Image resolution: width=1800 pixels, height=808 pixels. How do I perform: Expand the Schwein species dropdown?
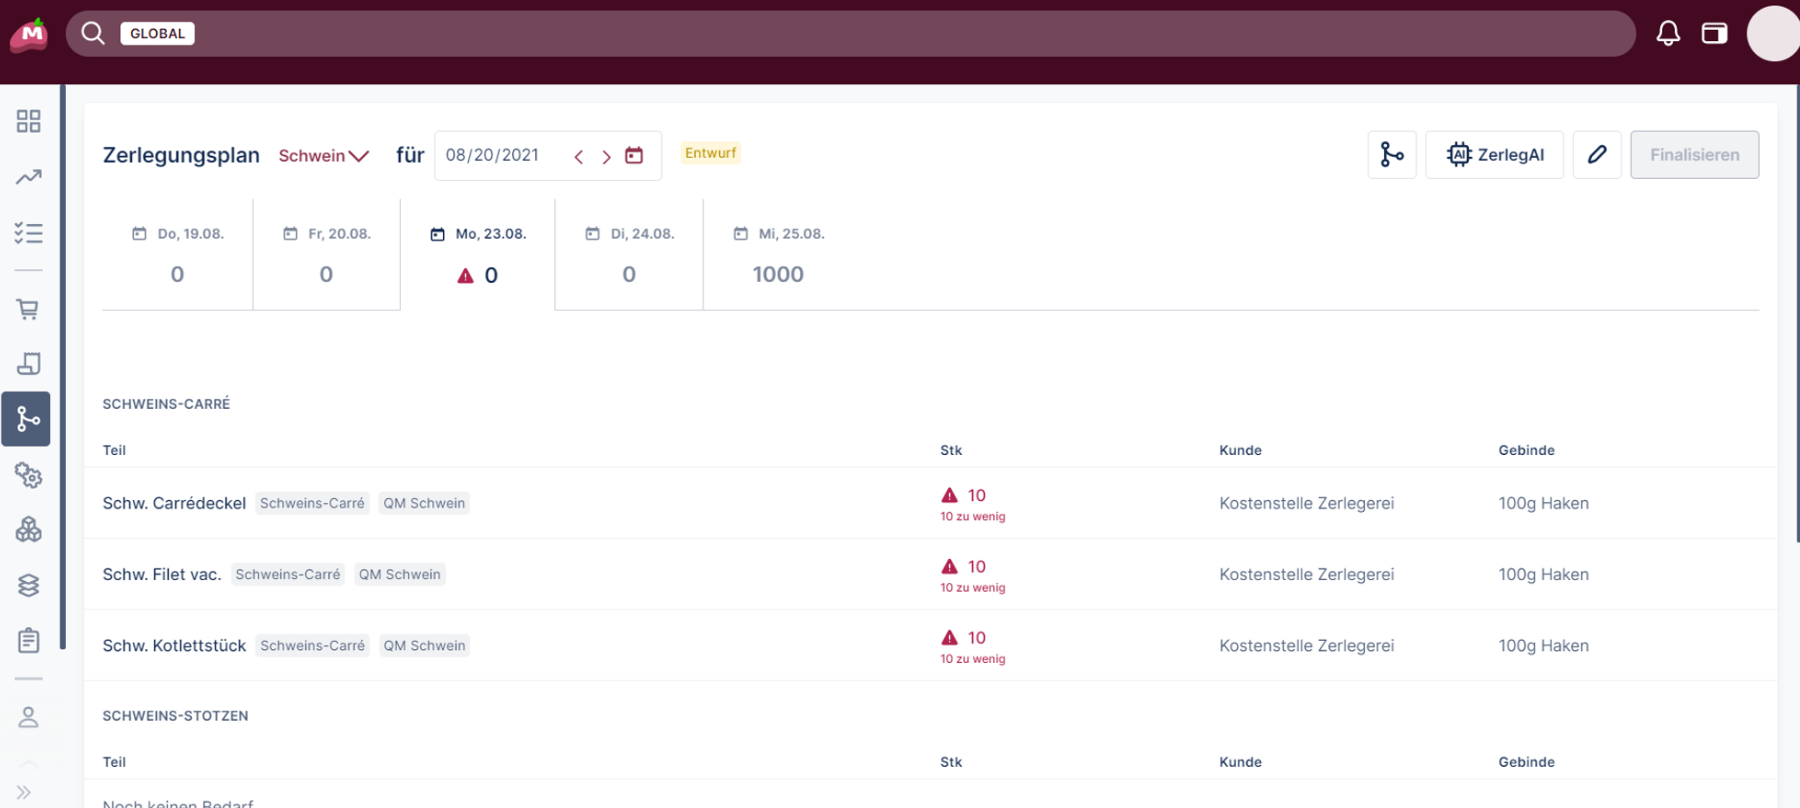(323, 156)
